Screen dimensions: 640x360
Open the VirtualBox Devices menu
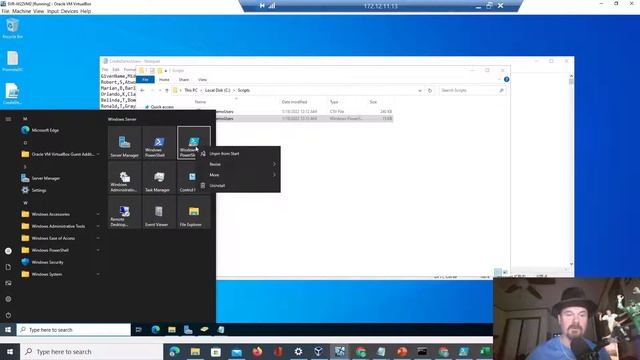(x=69, y=11)
